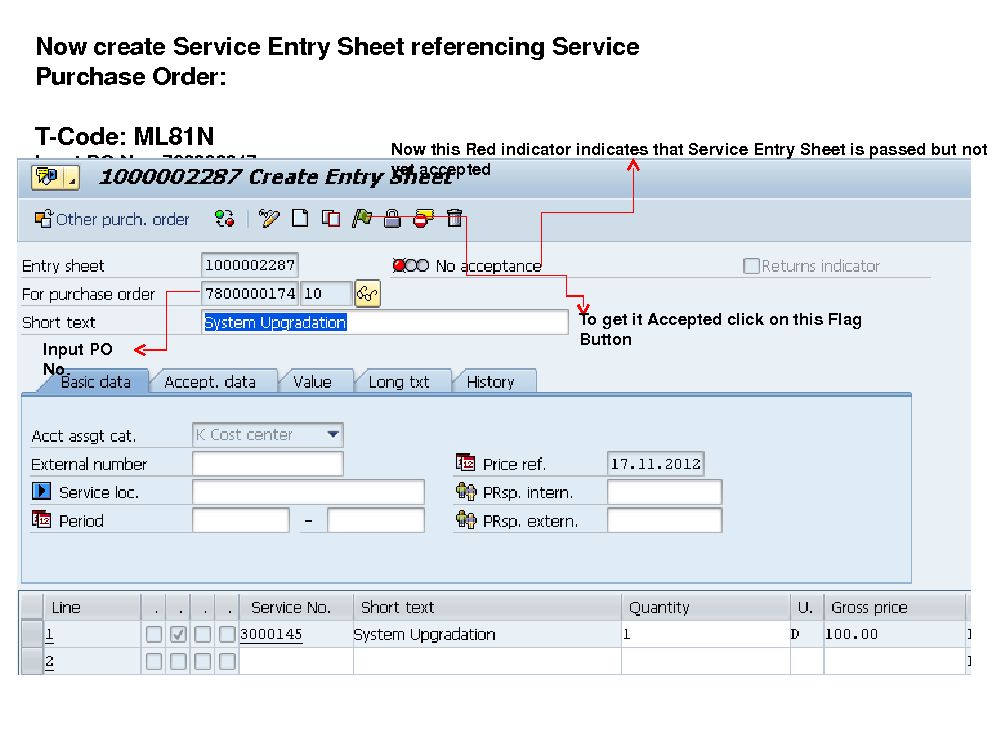Copy entry sheet using the copy icon
Viewport: 1000px width, 750px height.
click(x=331, y=218)
